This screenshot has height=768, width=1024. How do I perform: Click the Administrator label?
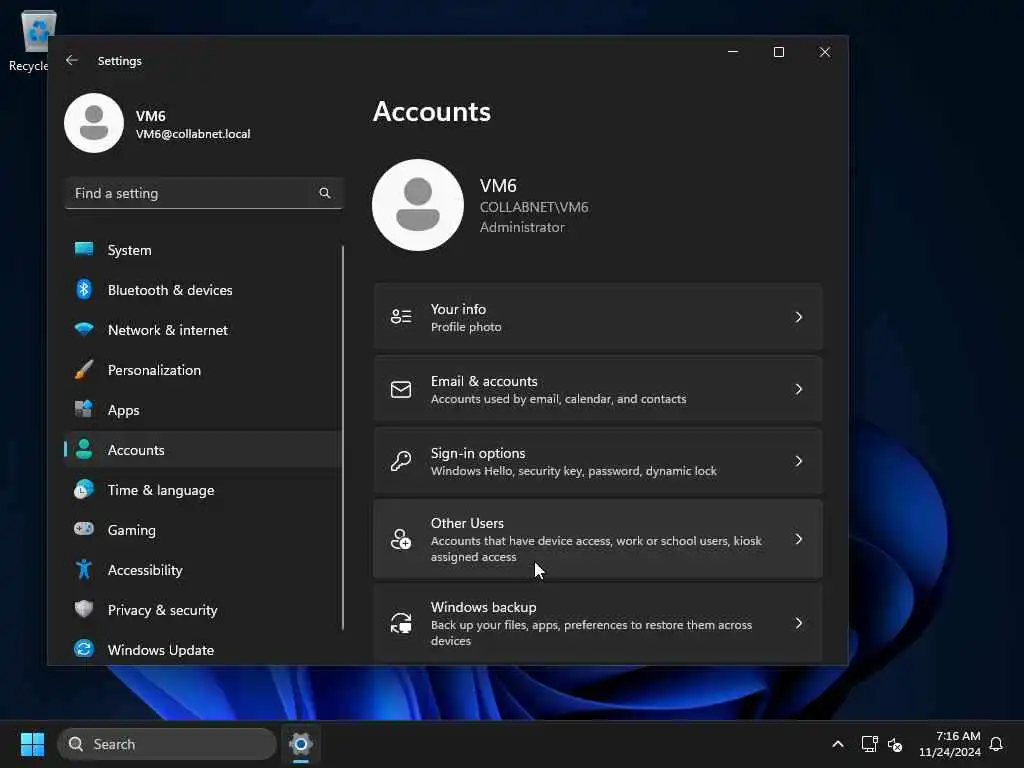click(x=522, y=227)
